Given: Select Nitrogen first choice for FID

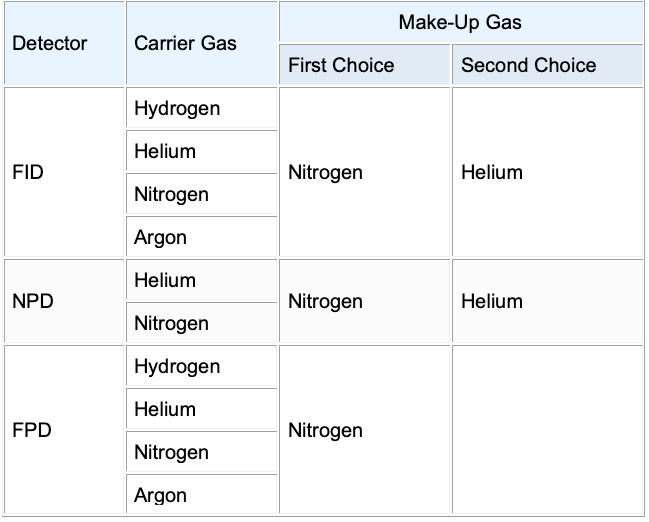Looking at the screenshot, I should coord(325,172).
